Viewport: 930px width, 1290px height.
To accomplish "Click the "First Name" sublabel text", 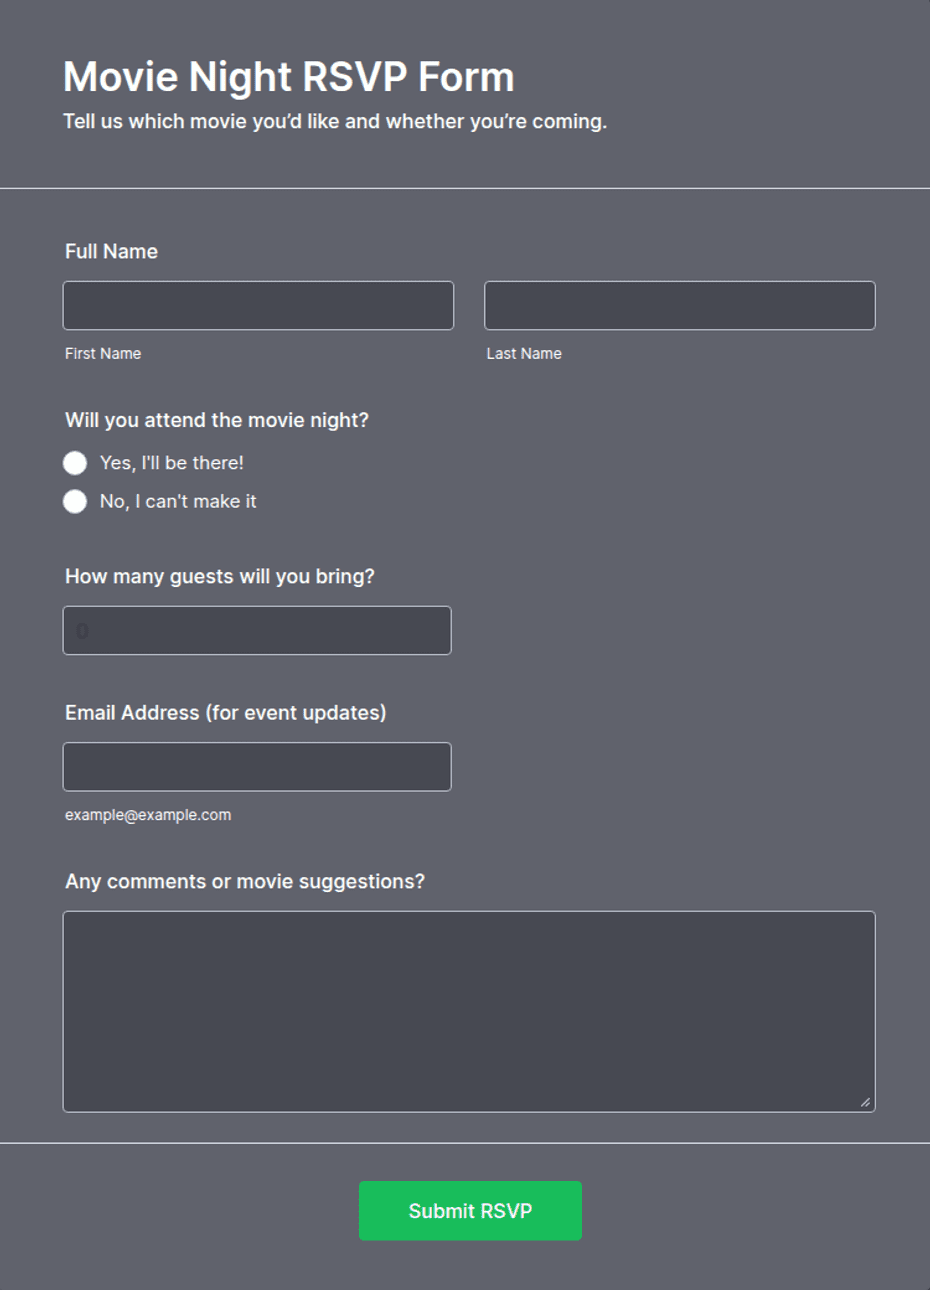I will (x=103, y=354).
